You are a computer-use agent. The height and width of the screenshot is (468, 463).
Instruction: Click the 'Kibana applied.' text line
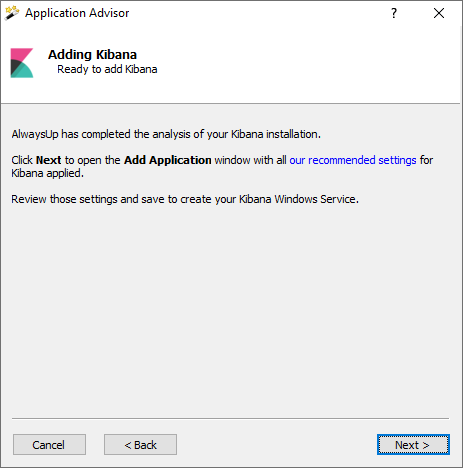[x=47, y=173]
